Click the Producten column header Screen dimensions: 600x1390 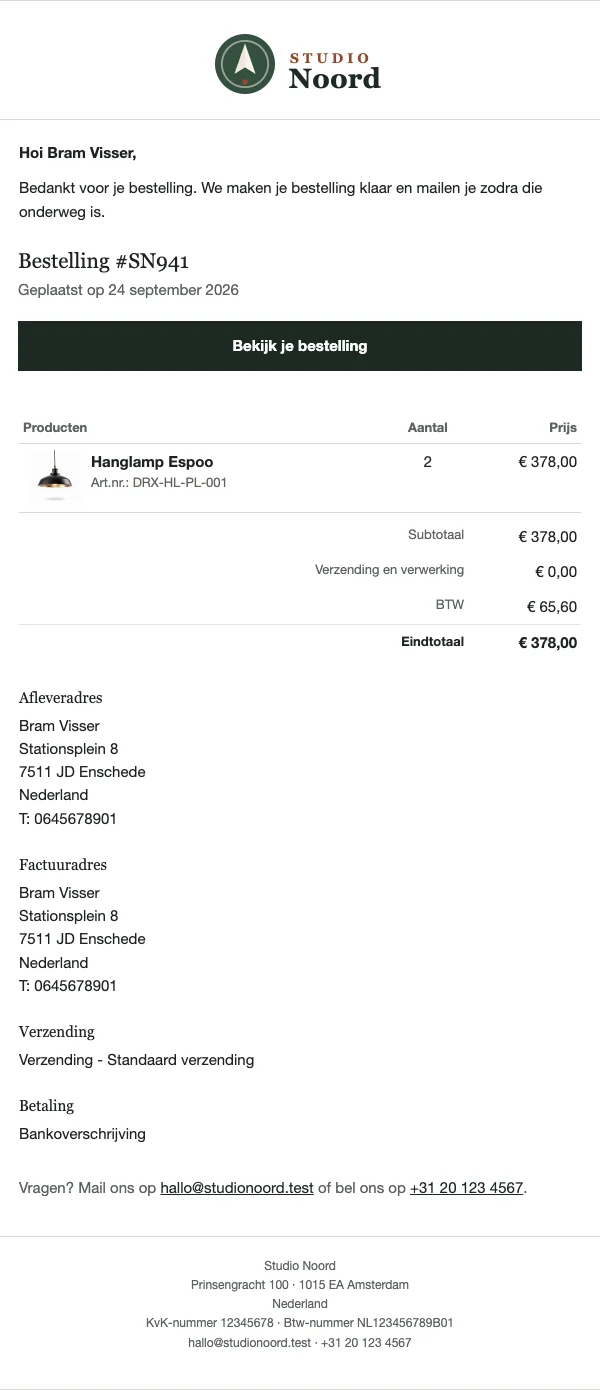pyautogui.click(x=55, y=427)
